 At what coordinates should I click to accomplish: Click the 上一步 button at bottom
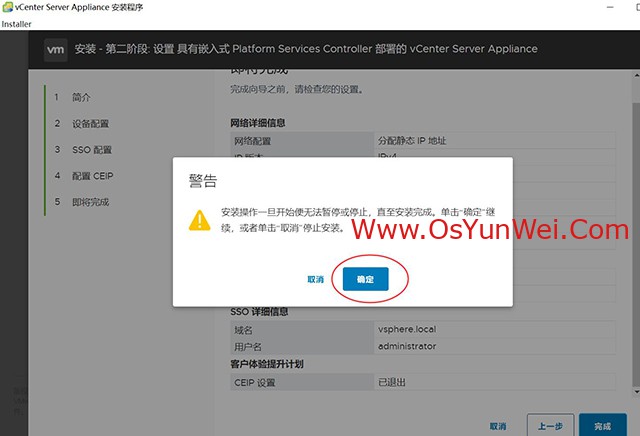(550, 426)
